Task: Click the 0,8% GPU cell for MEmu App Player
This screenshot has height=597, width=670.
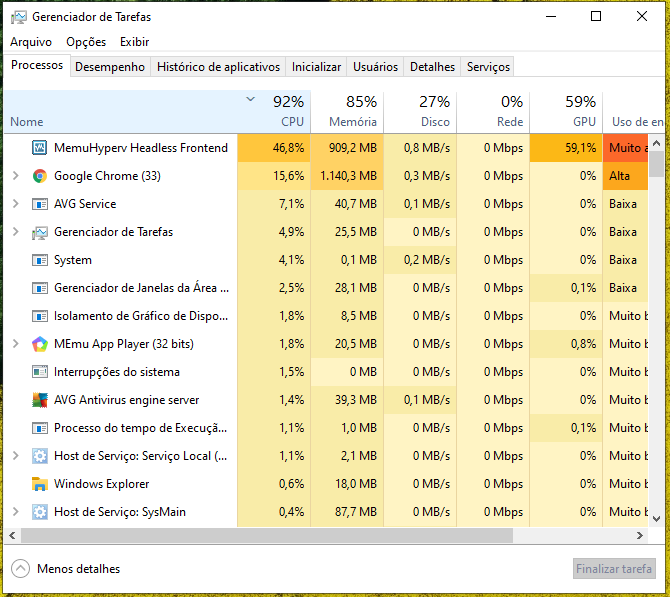Action: click(566, 344)
